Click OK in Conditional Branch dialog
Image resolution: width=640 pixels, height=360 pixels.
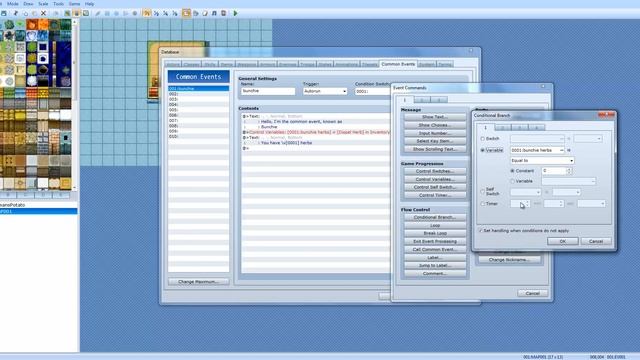[x=562, y=241]
